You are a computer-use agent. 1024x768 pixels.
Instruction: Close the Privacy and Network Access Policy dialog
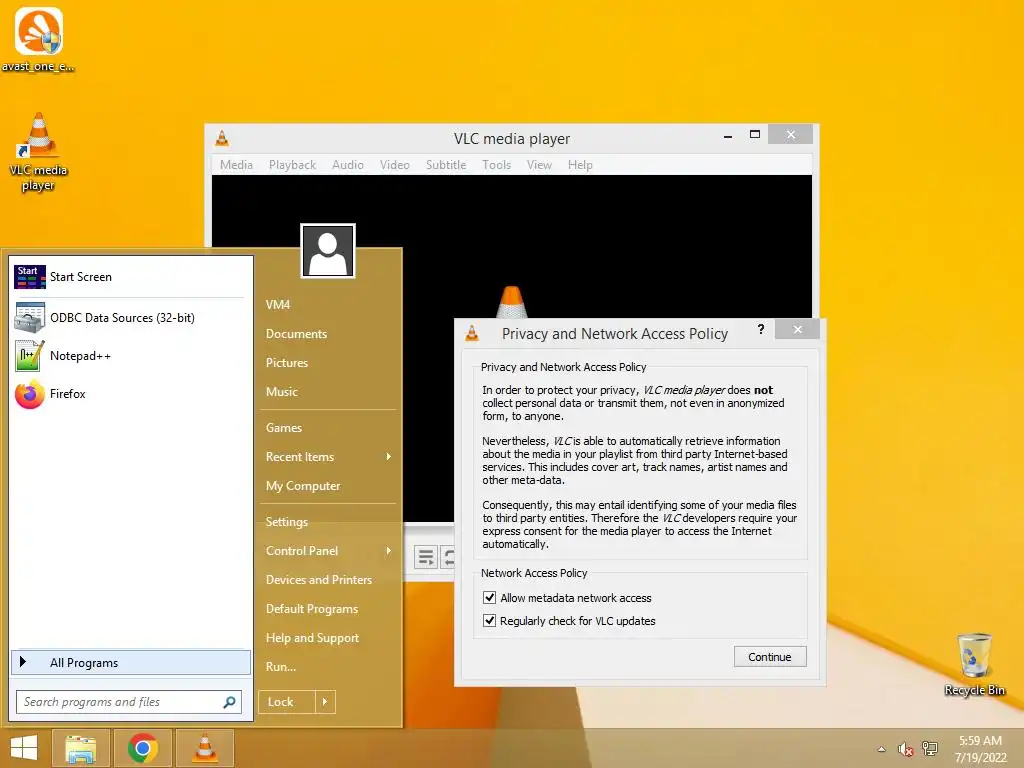point(797,329)
